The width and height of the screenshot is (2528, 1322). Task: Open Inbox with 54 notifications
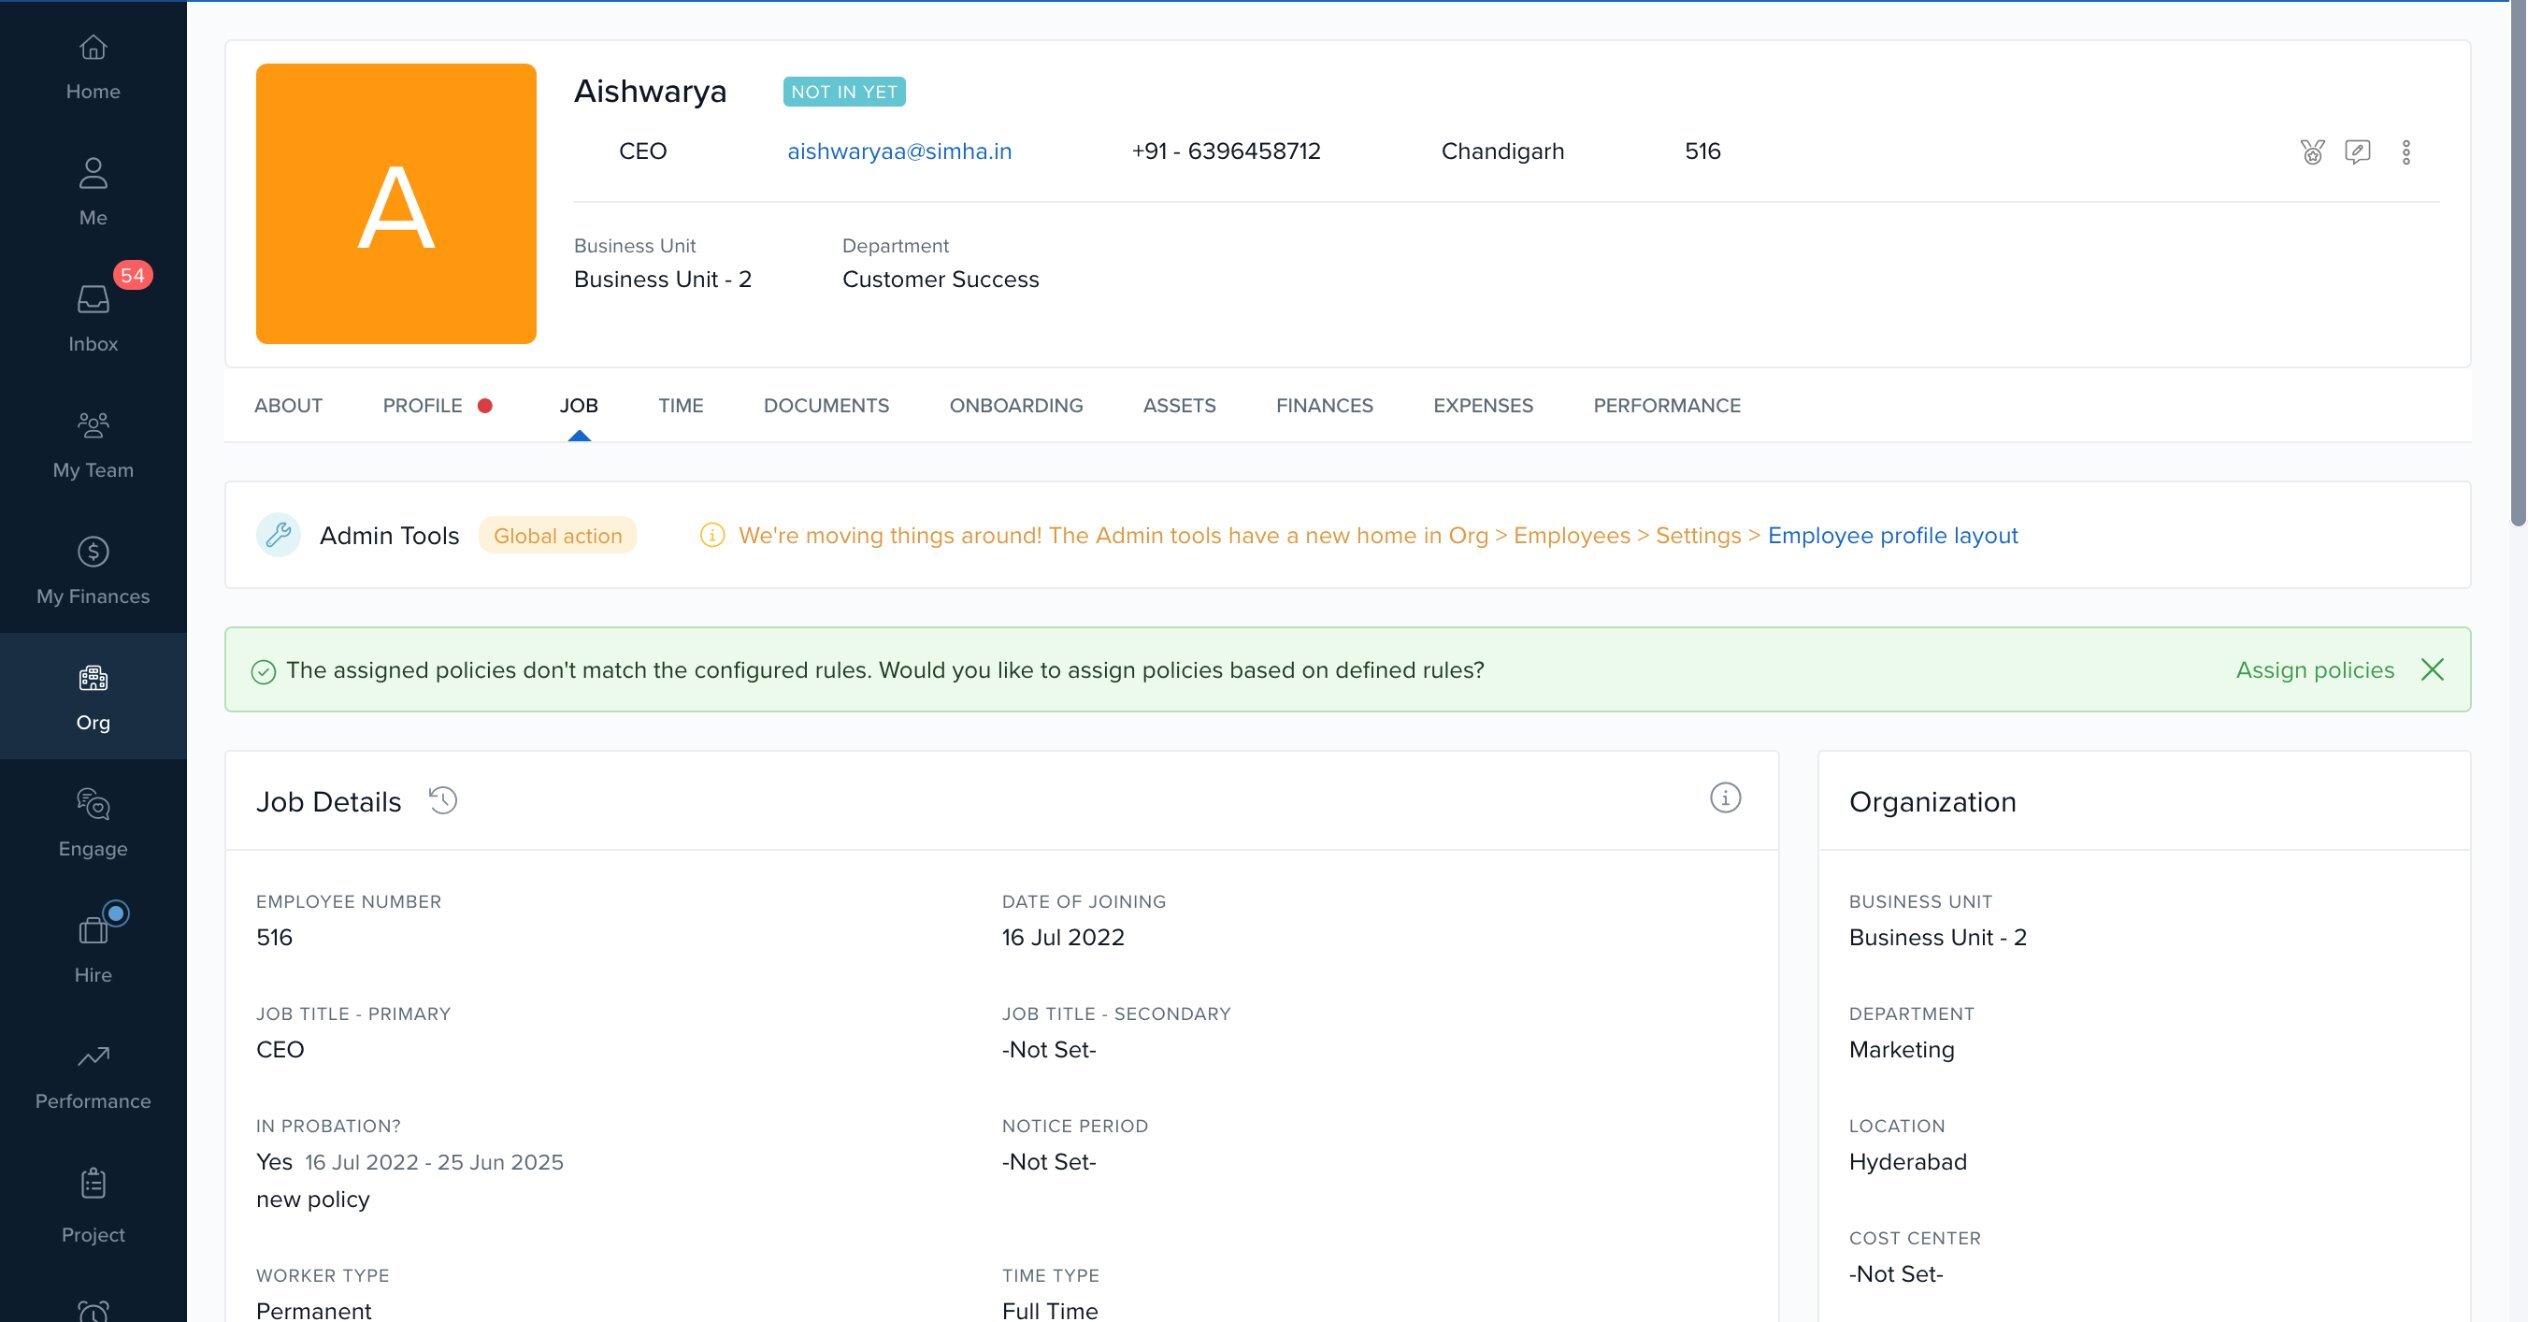click(93, 318)
